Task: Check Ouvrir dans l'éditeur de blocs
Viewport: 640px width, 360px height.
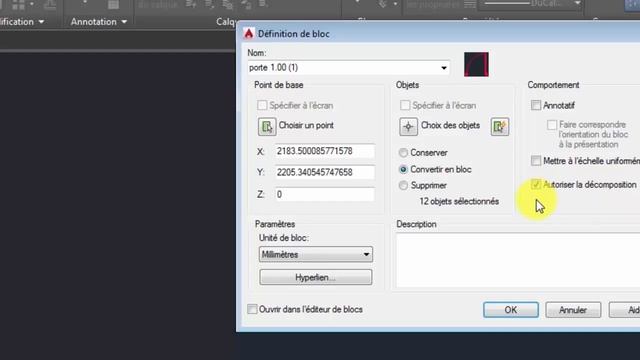Action: [252, 309]
